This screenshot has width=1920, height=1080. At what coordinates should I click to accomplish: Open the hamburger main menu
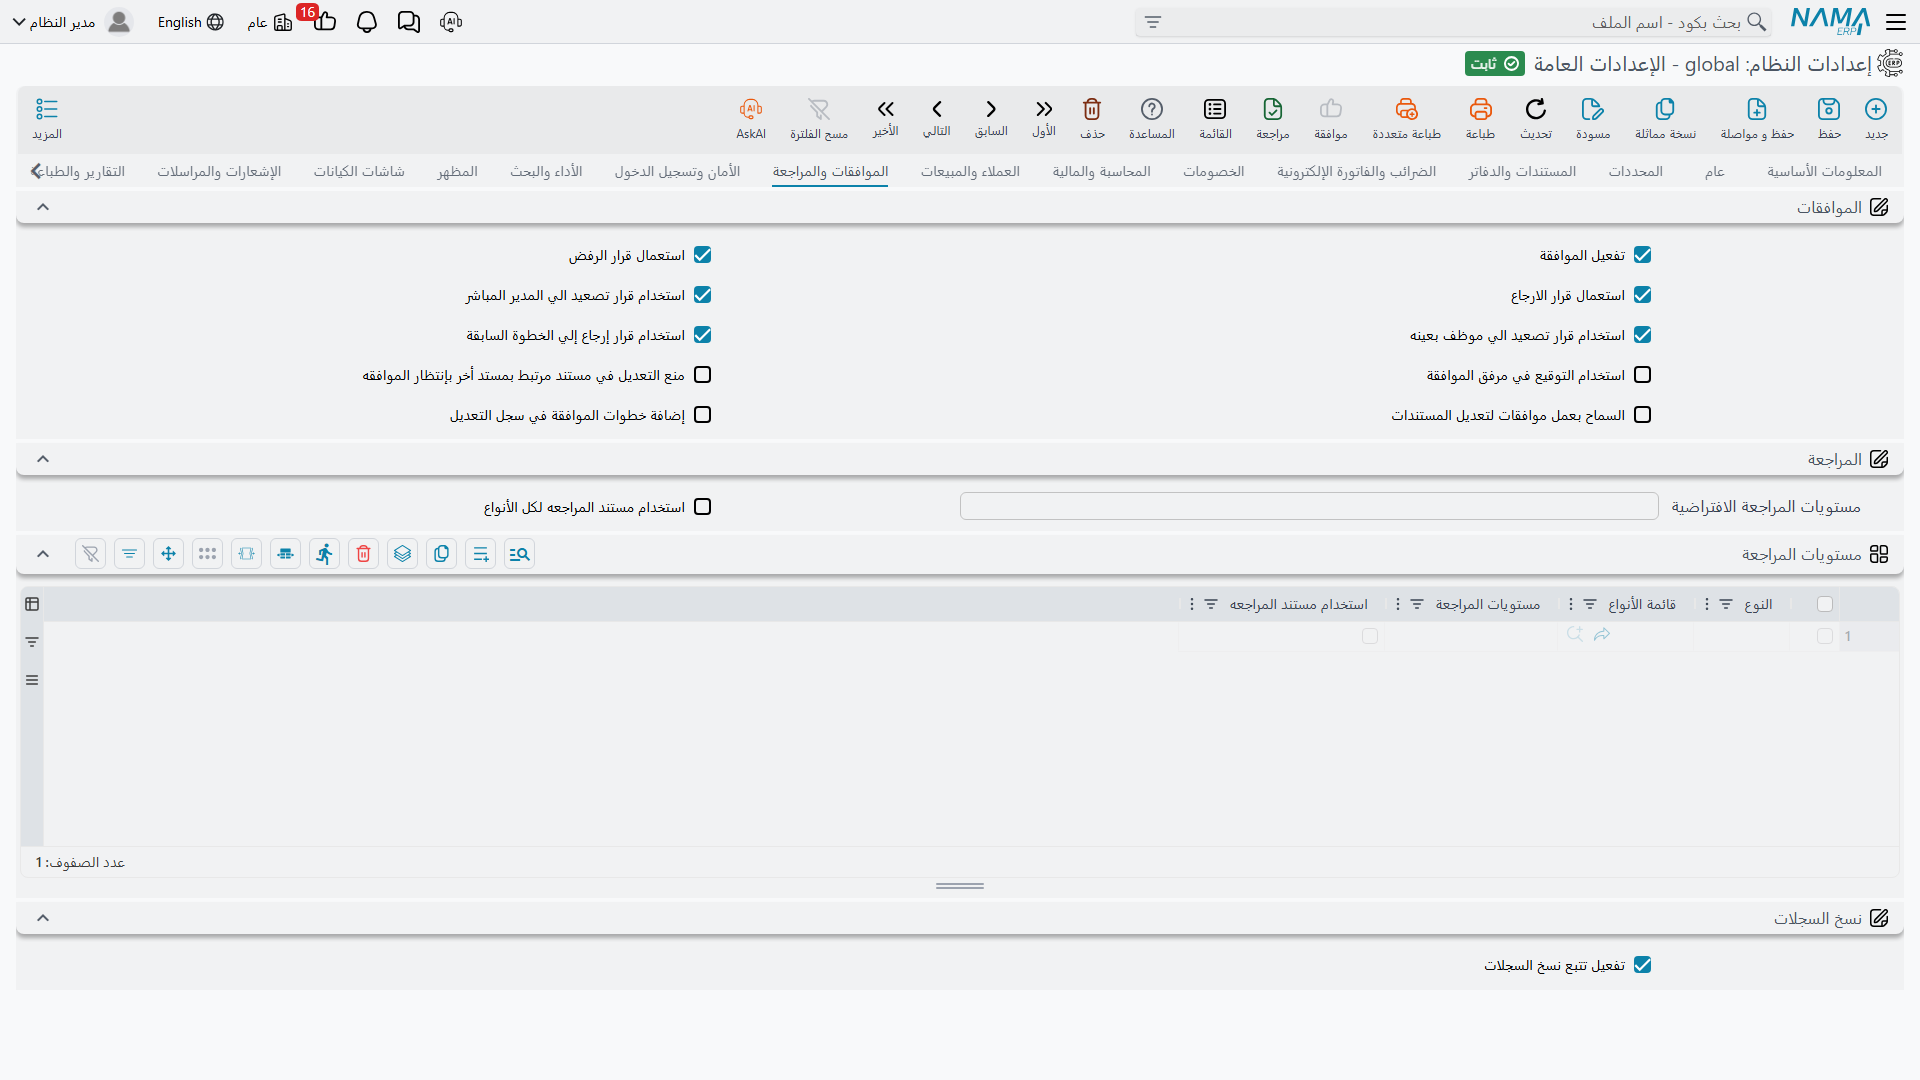point(1896,22)
